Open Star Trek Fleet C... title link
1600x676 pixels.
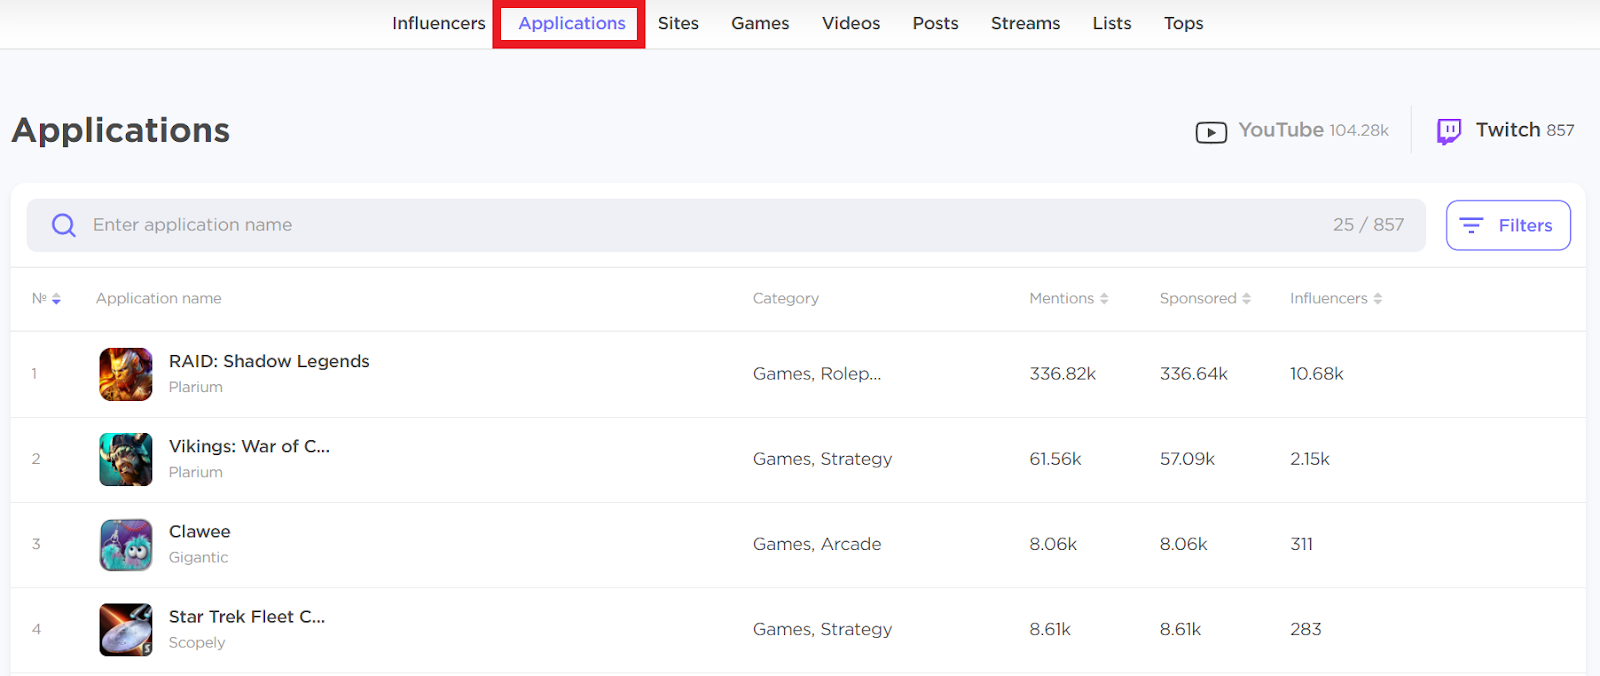[x=247, y=616]
